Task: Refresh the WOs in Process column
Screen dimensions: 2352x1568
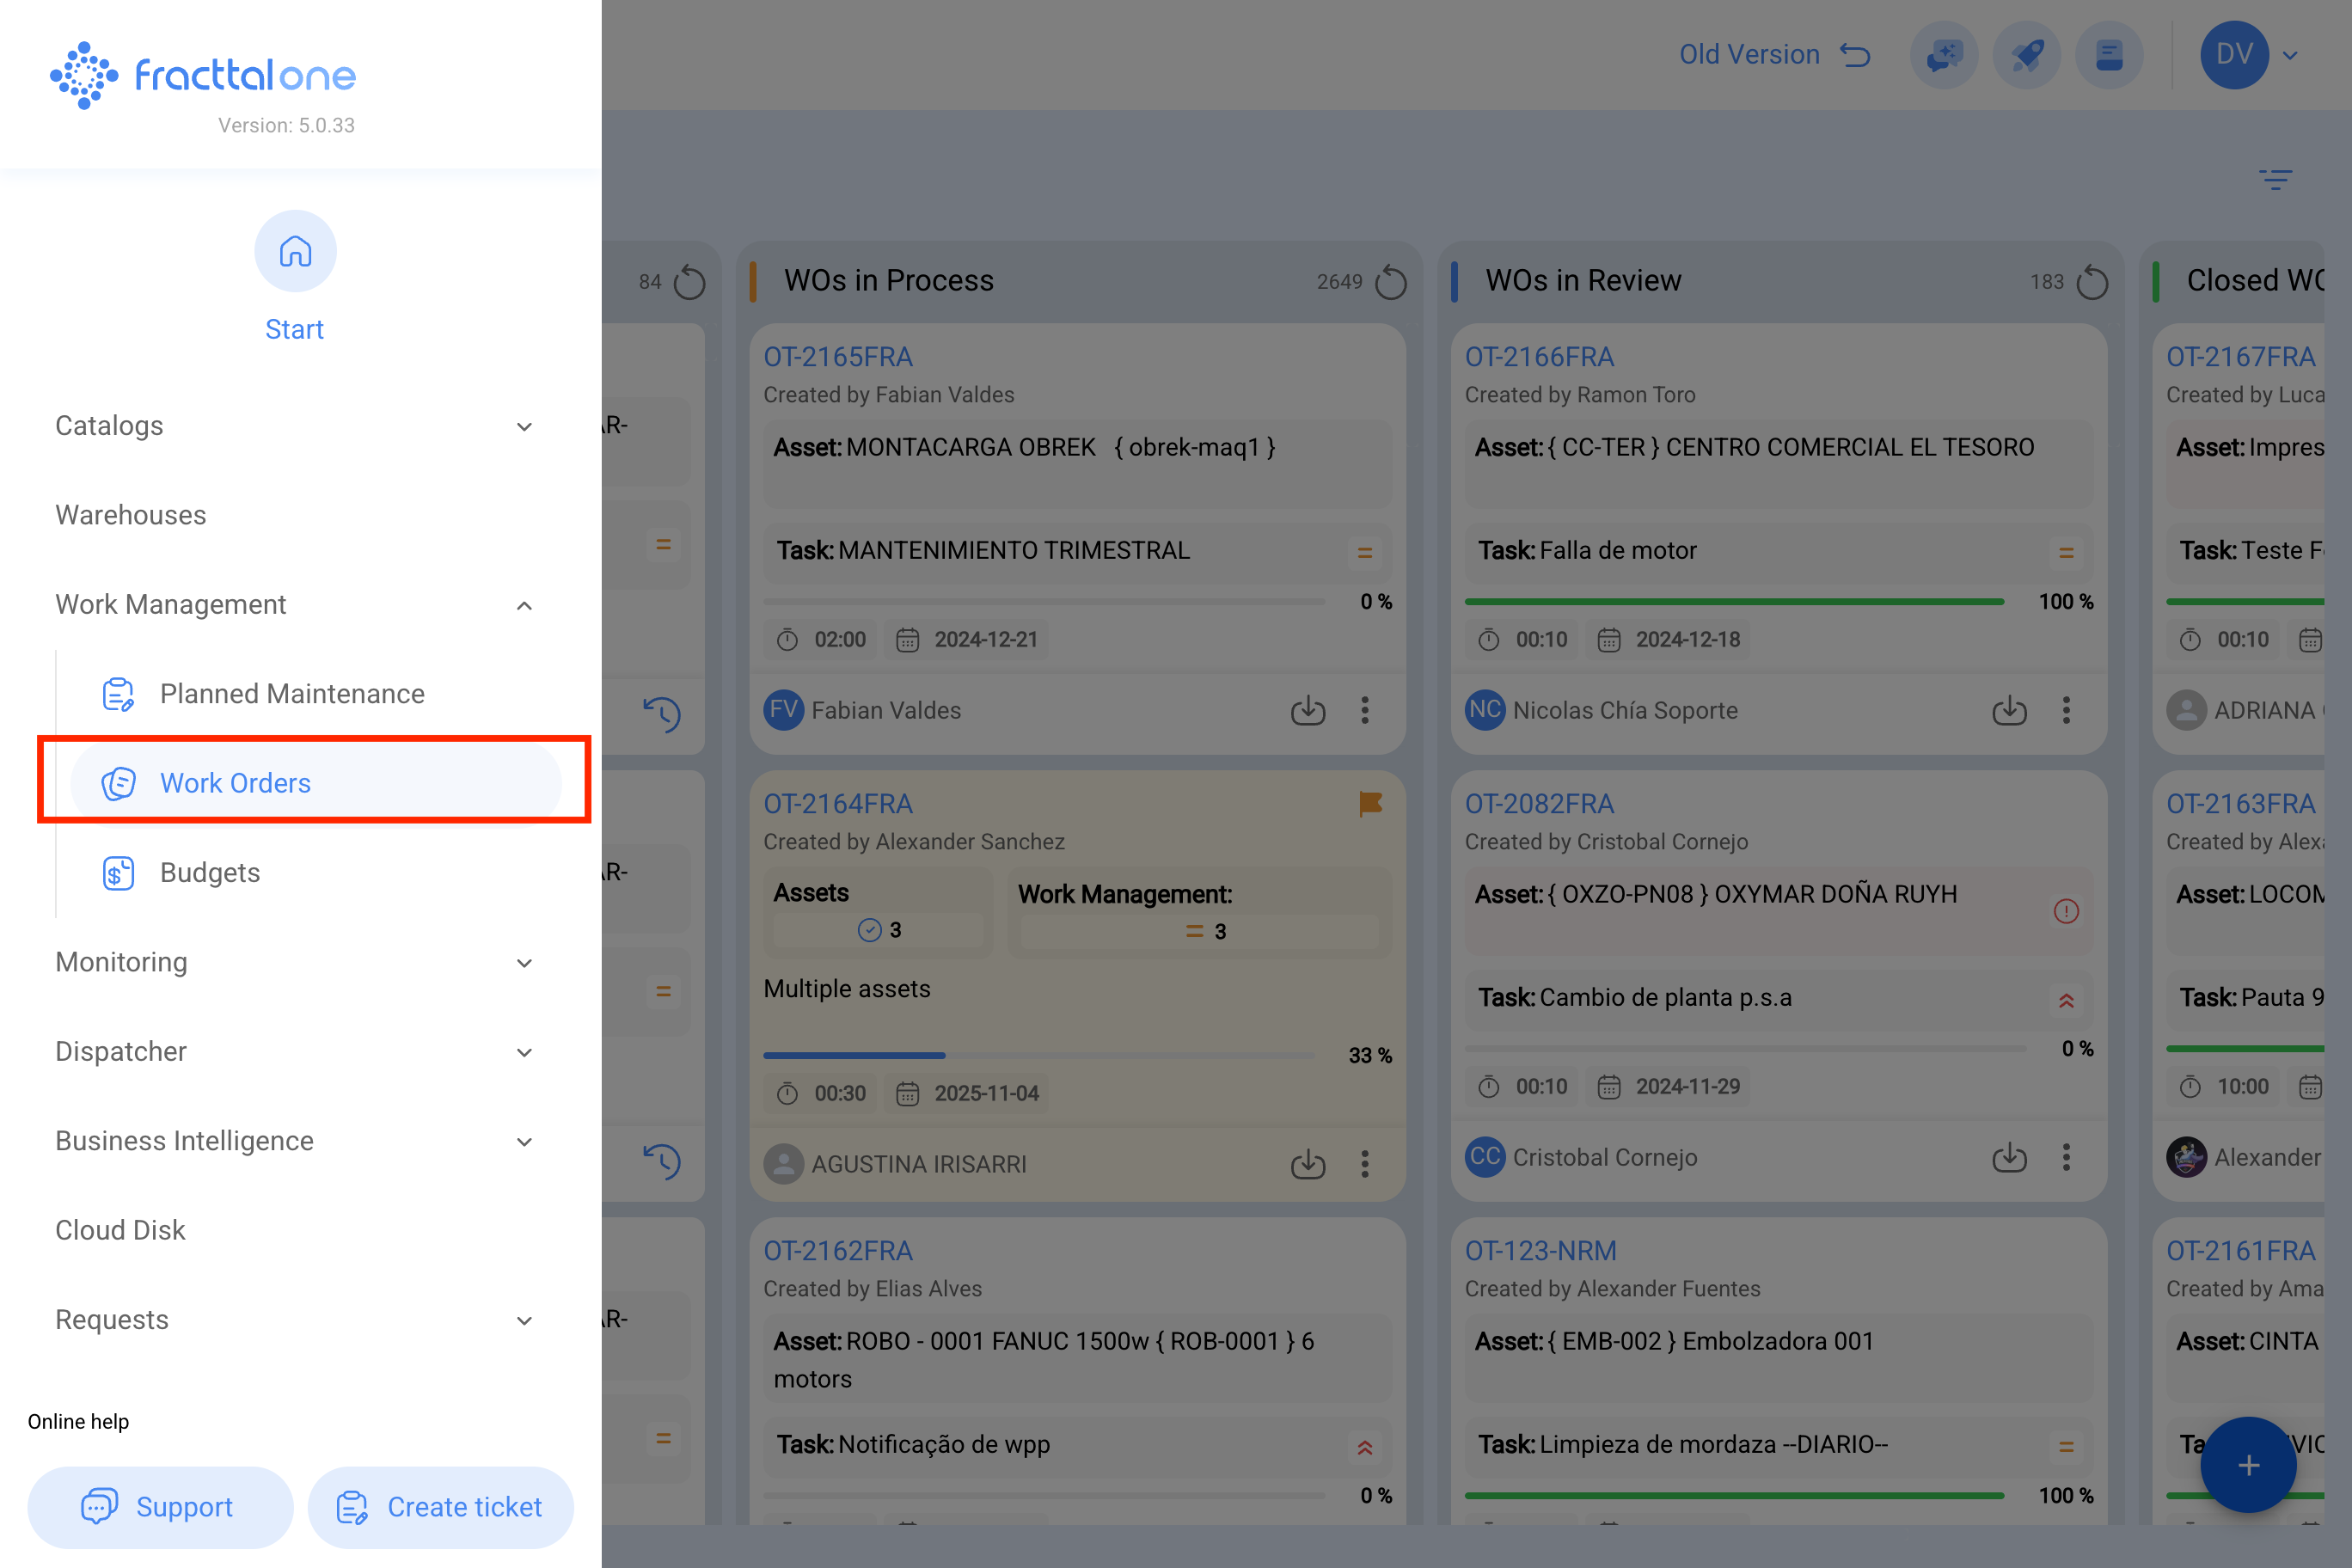Action: tap(1390, 282)
